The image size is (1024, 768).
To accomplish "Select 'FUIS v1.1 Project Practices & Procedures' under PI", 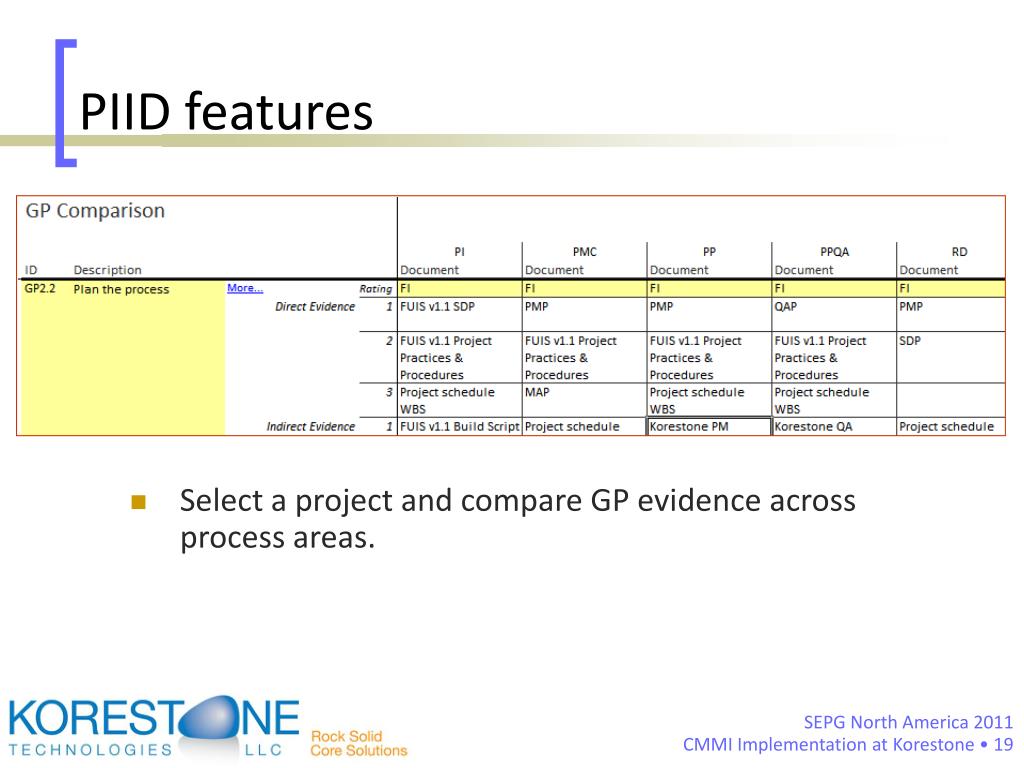I will tap(460, 357).
